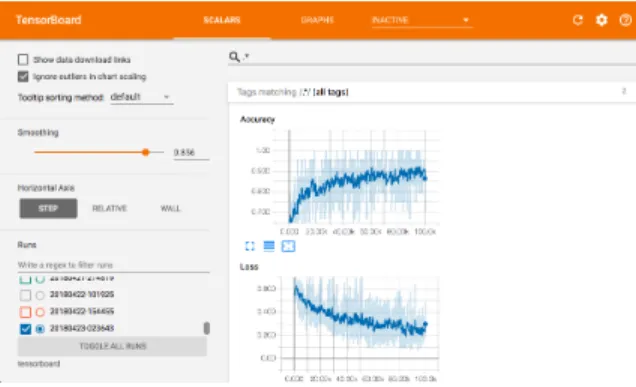Select the gray run's radio button

(40, 295)
